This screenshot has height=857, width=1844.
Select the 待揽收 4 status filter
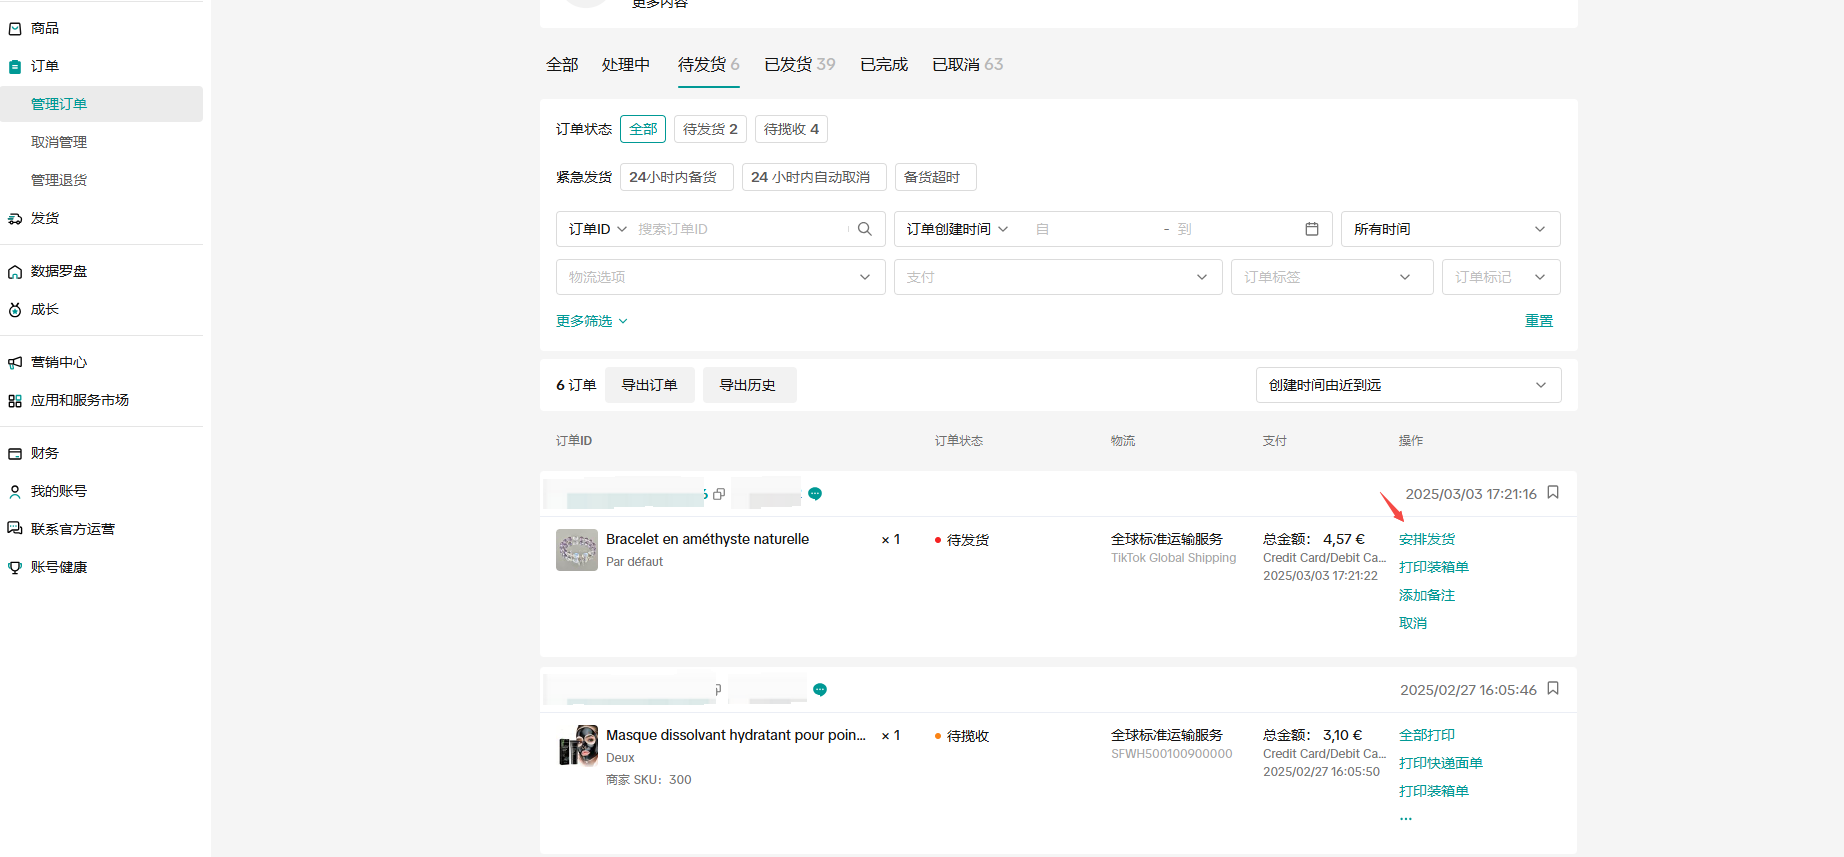pyautogui.click(x=791, y=129)
